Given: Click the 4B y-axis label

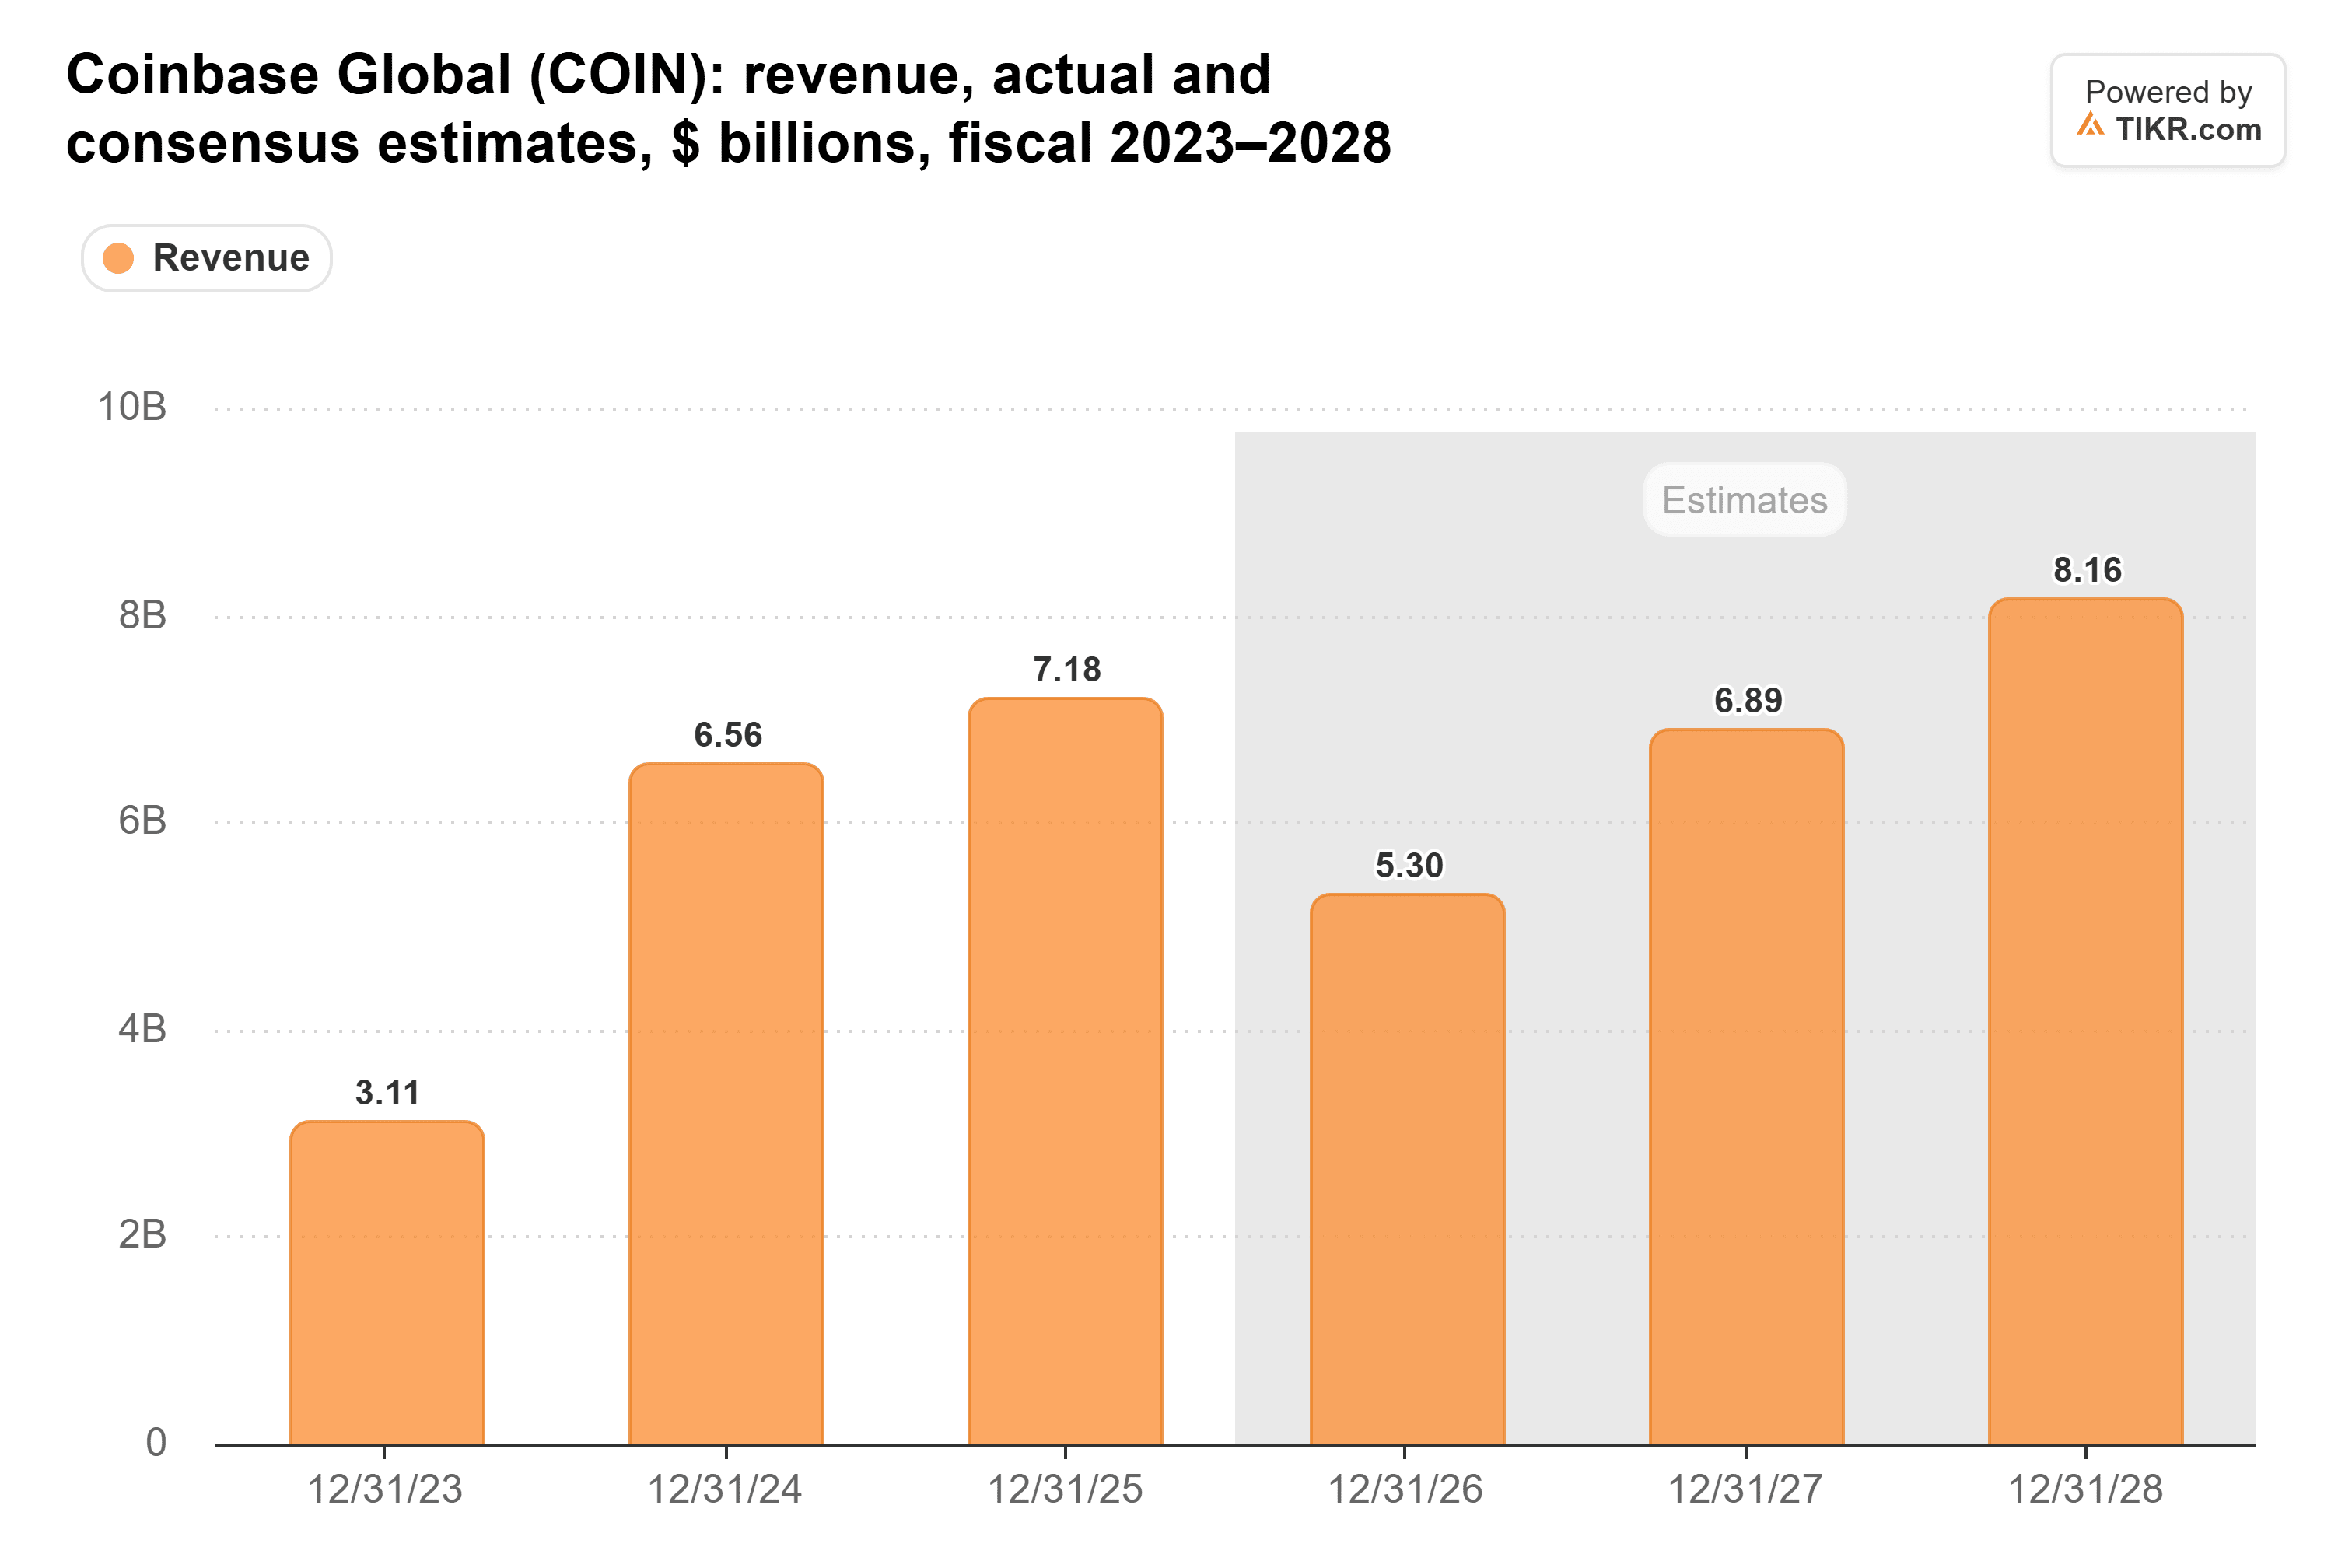Looking at the screenshot, I should (x=142, y=1029).
